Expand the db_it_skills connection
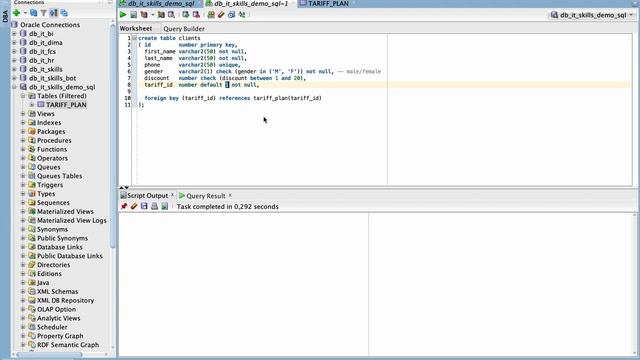640x360 pixels. pyautogui.click(x=14, y=69)
